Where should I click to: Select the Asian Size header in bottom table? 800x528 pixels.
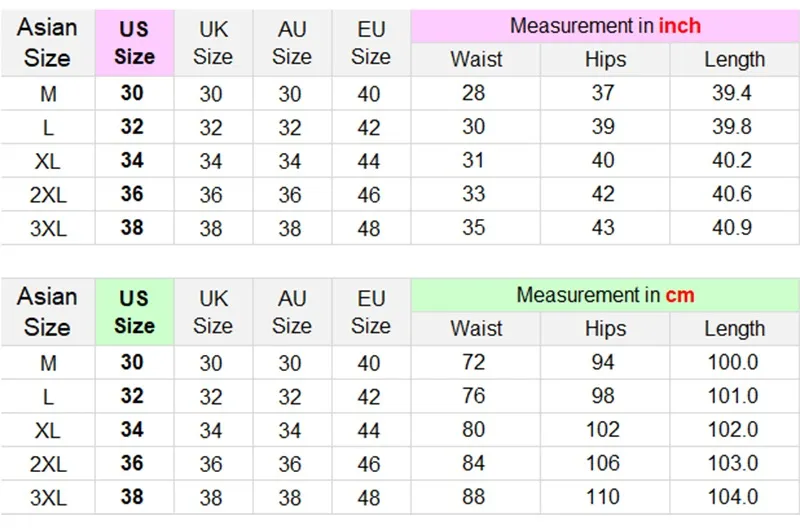tap(47, 312)
